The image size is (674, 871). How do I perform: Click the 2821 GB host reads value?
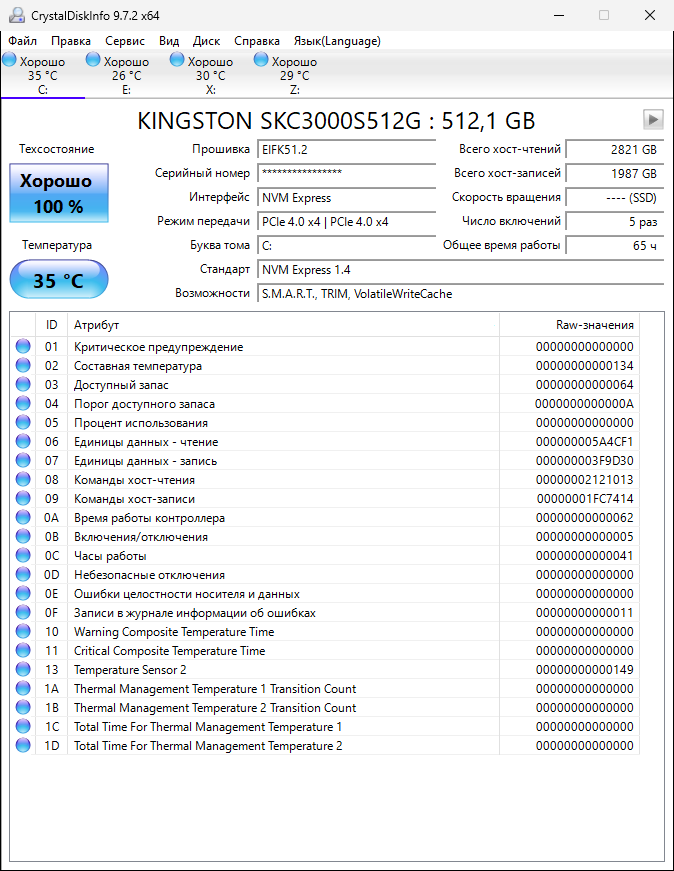(x=615, y=149)
